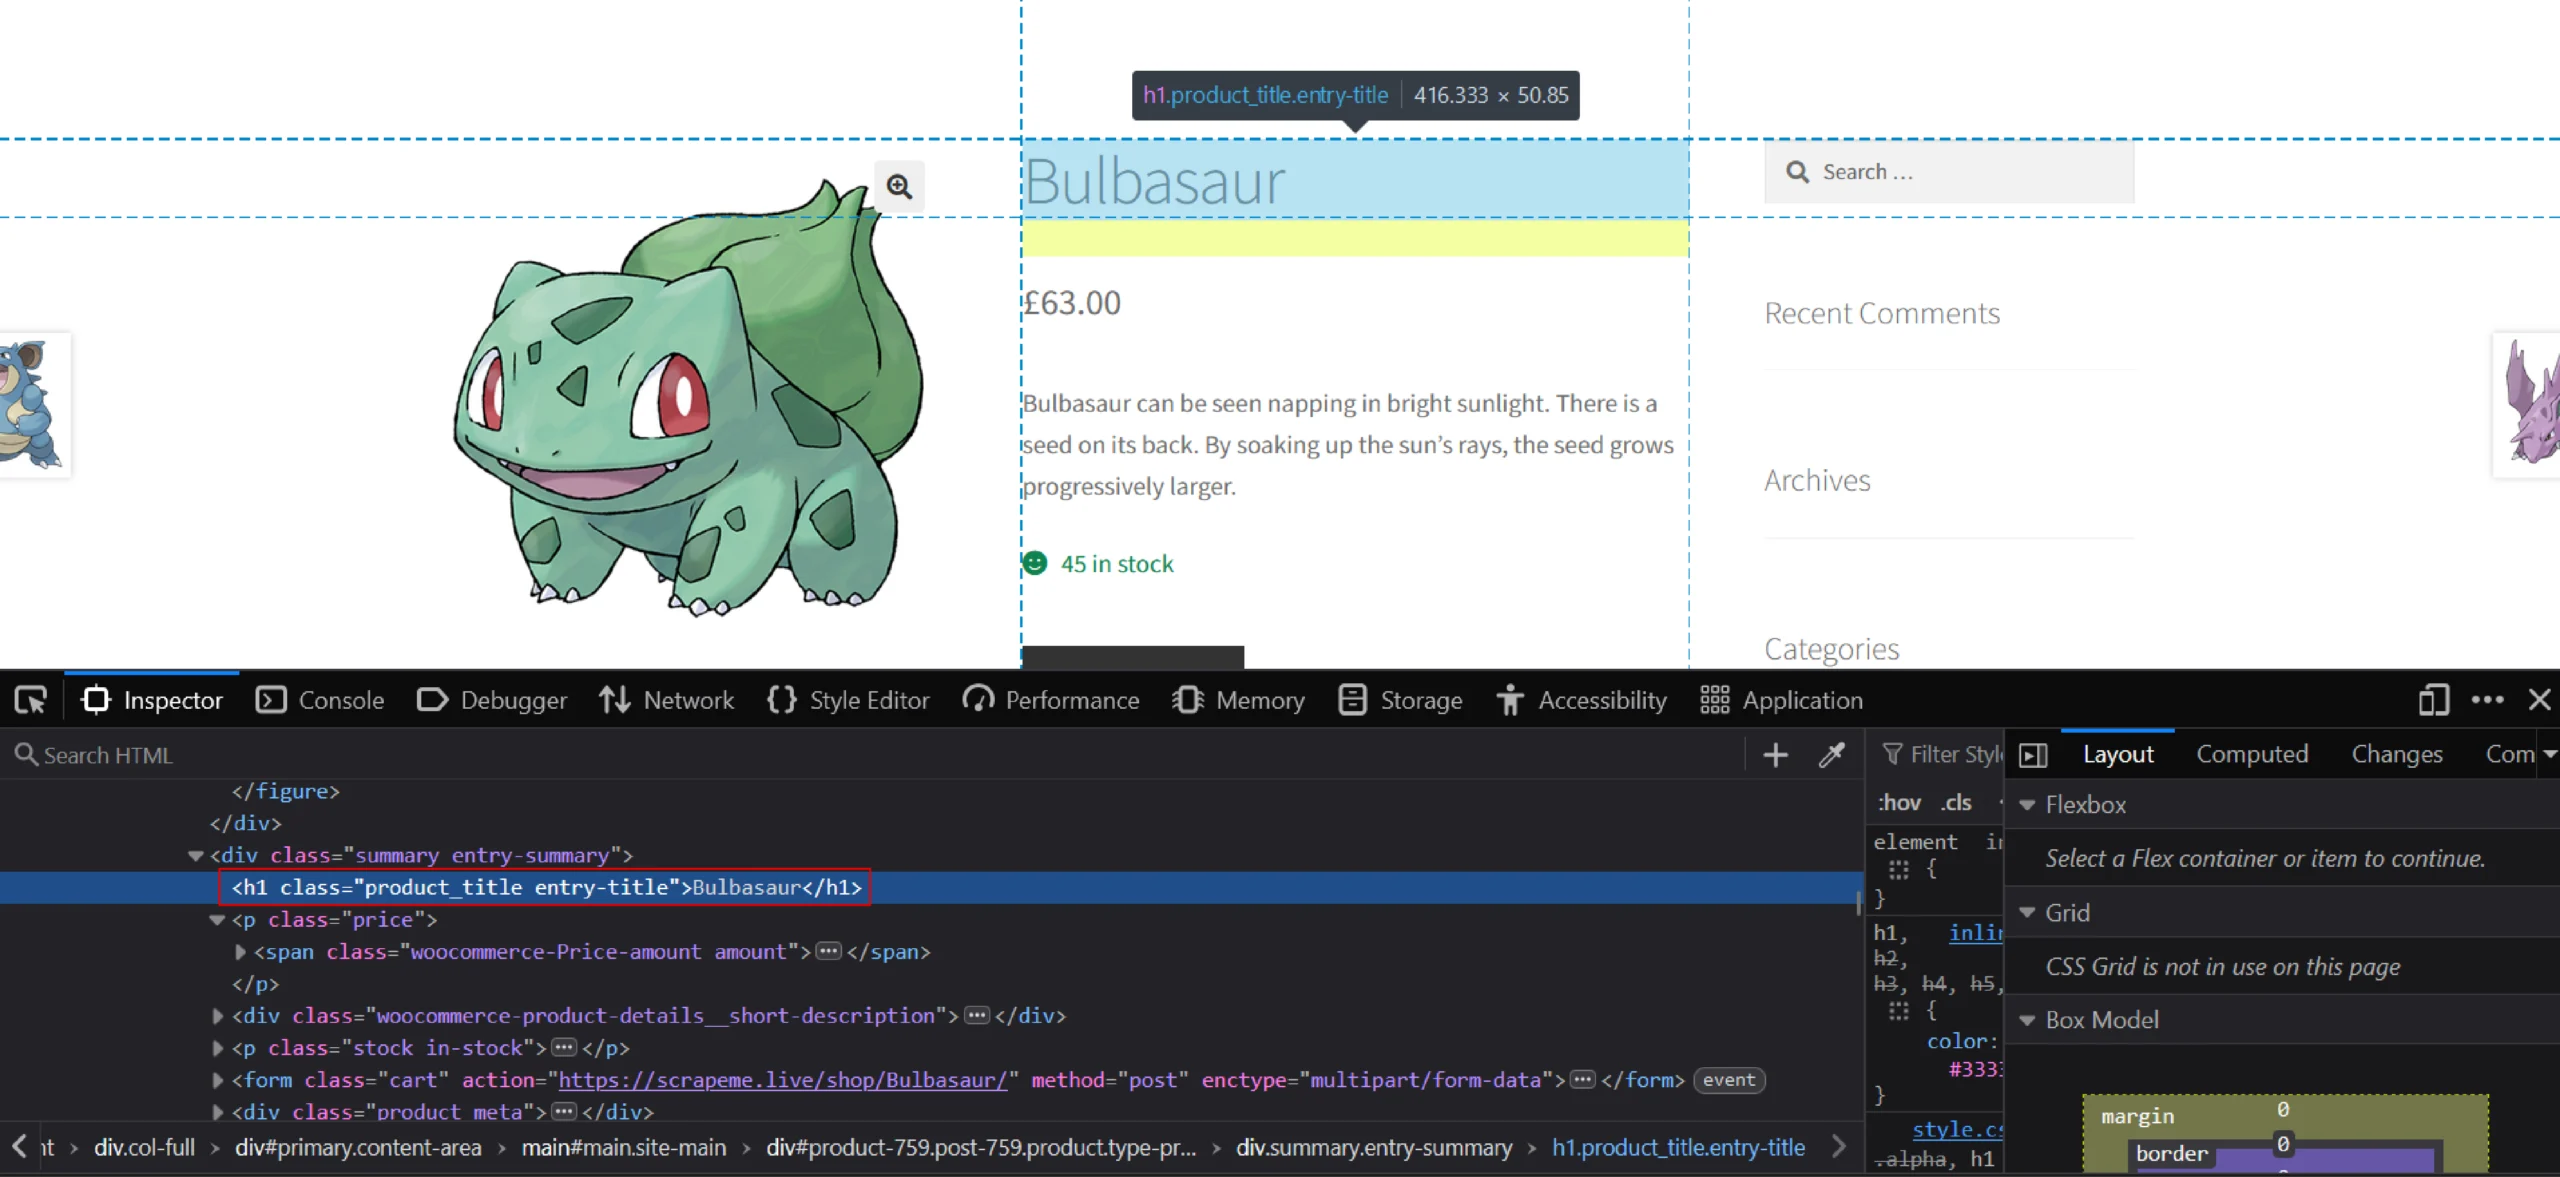Open the Inspector tab
Screen dimensions: 2560x1177
pos(152,700)
